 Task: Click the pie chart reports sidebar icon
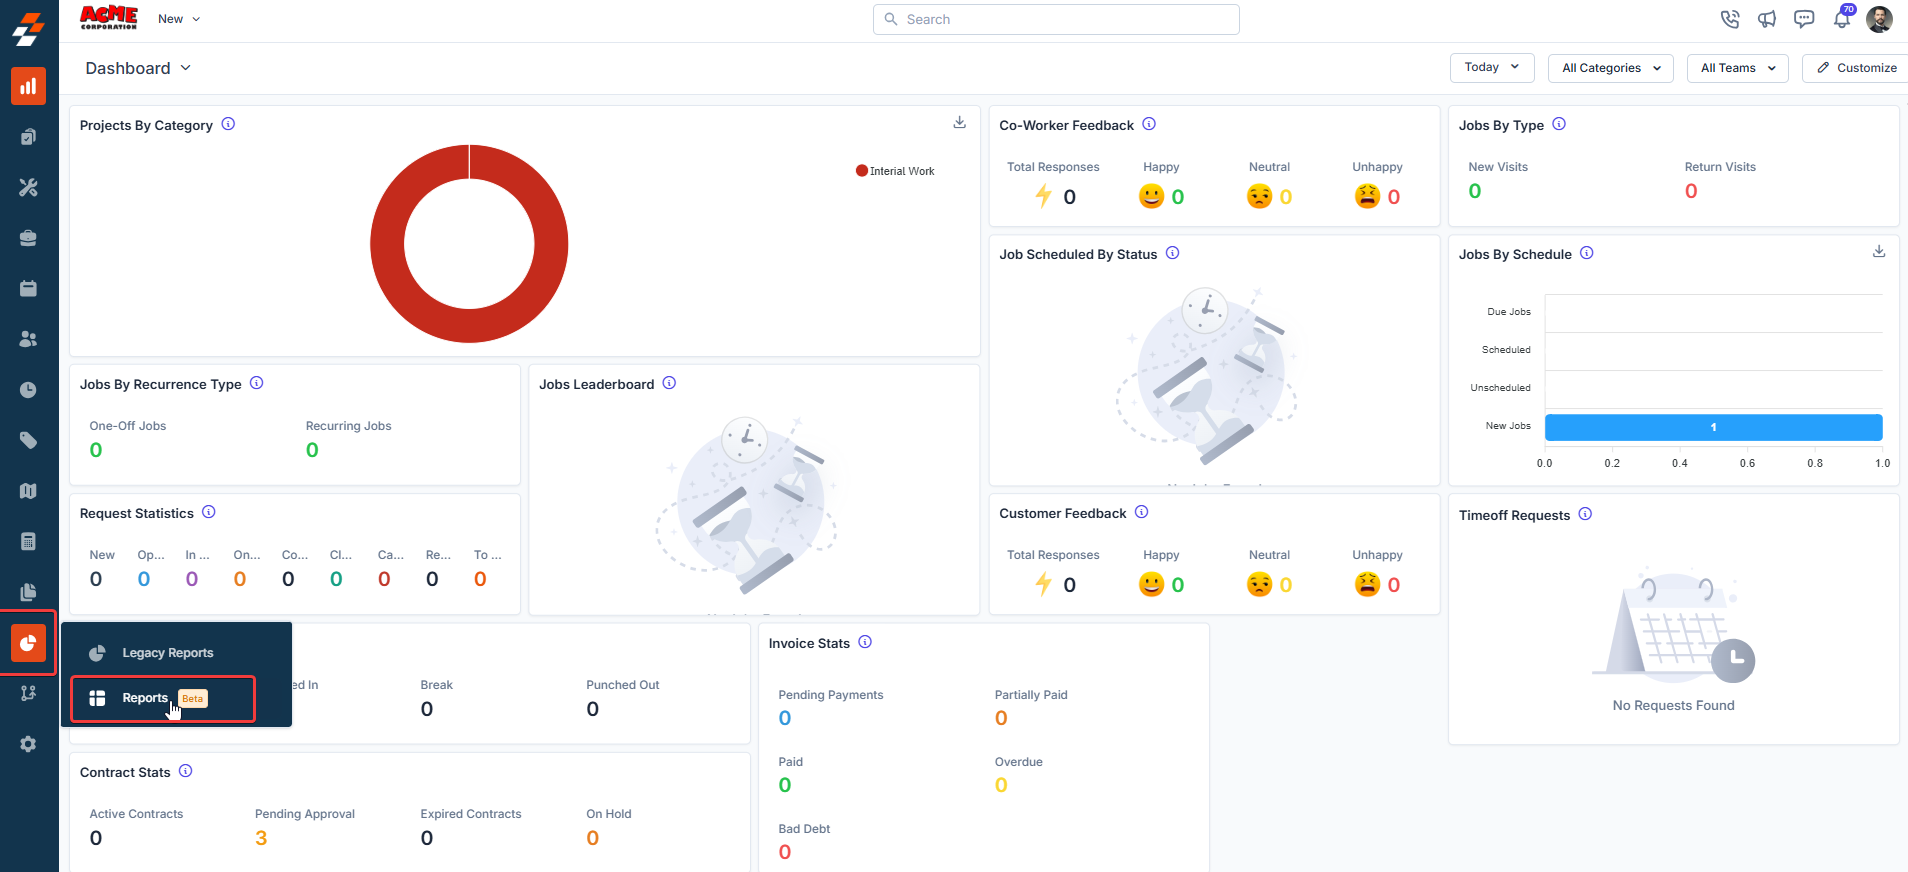[x=28, y=643]
